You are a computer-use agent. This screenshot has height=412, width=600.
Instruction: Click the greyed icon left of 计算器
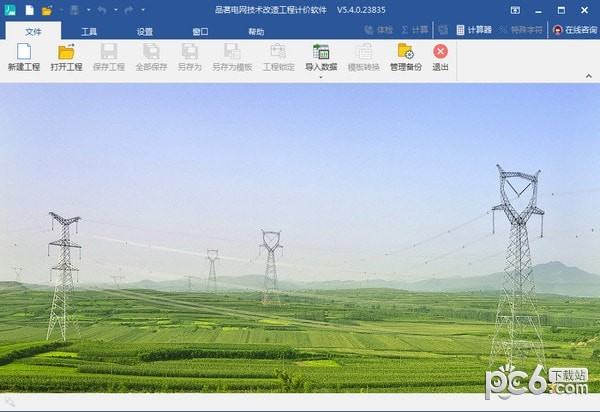[443, 29]
